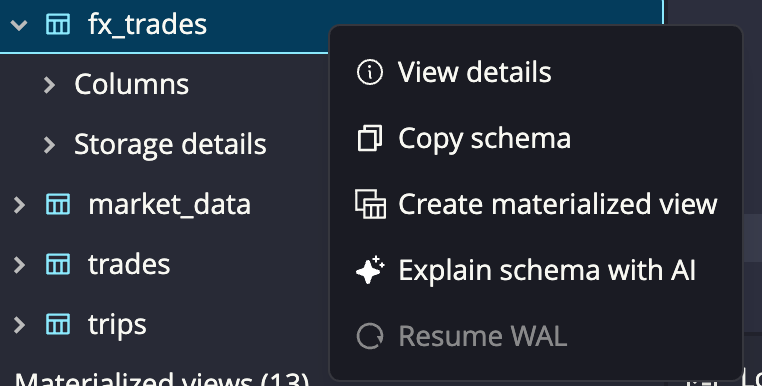Click the Resume WAL menu entry
Viewport: 762px width, 386px height.
[536, 336]
